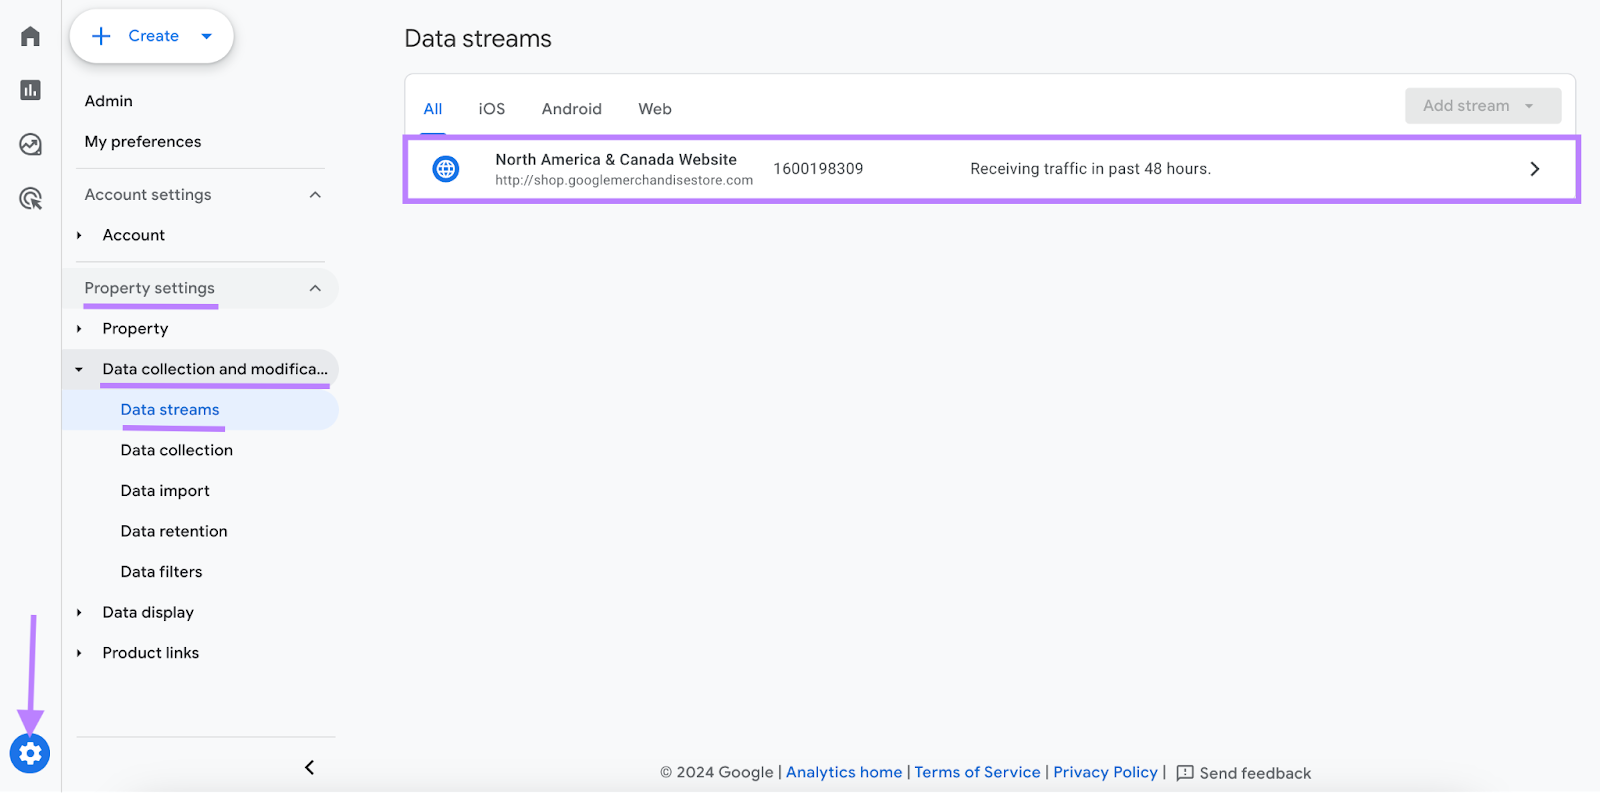The width and height of the screenshot is (1600, 793).
Task: Expand the Account tree item
Action: tap(79, 235)
